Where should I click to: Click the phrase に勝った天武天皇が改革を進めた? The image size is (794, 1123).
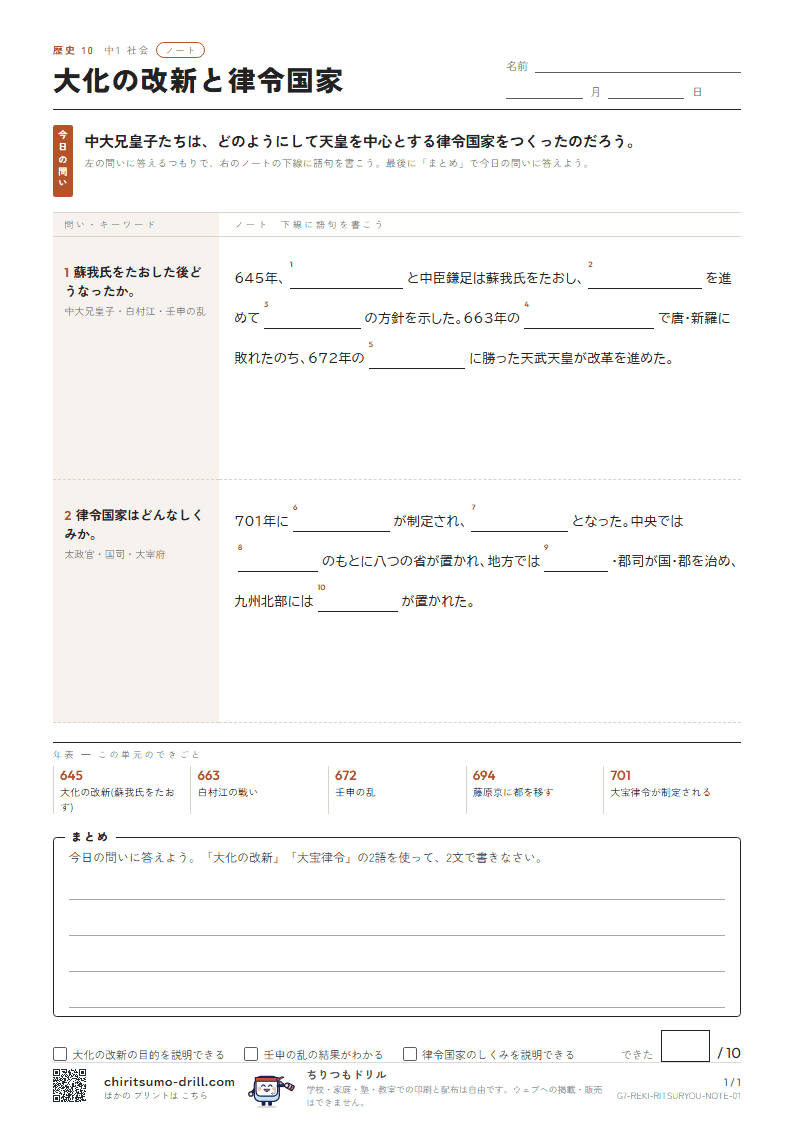point(572,358)
